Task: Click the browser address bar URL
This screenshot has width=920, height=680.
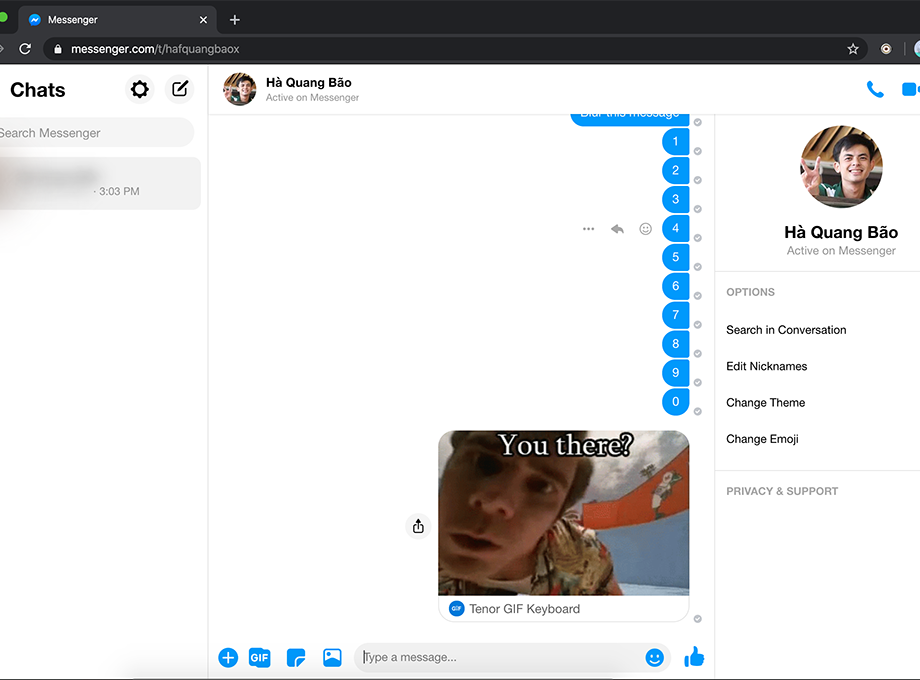Action: click(x=155, y=49)
